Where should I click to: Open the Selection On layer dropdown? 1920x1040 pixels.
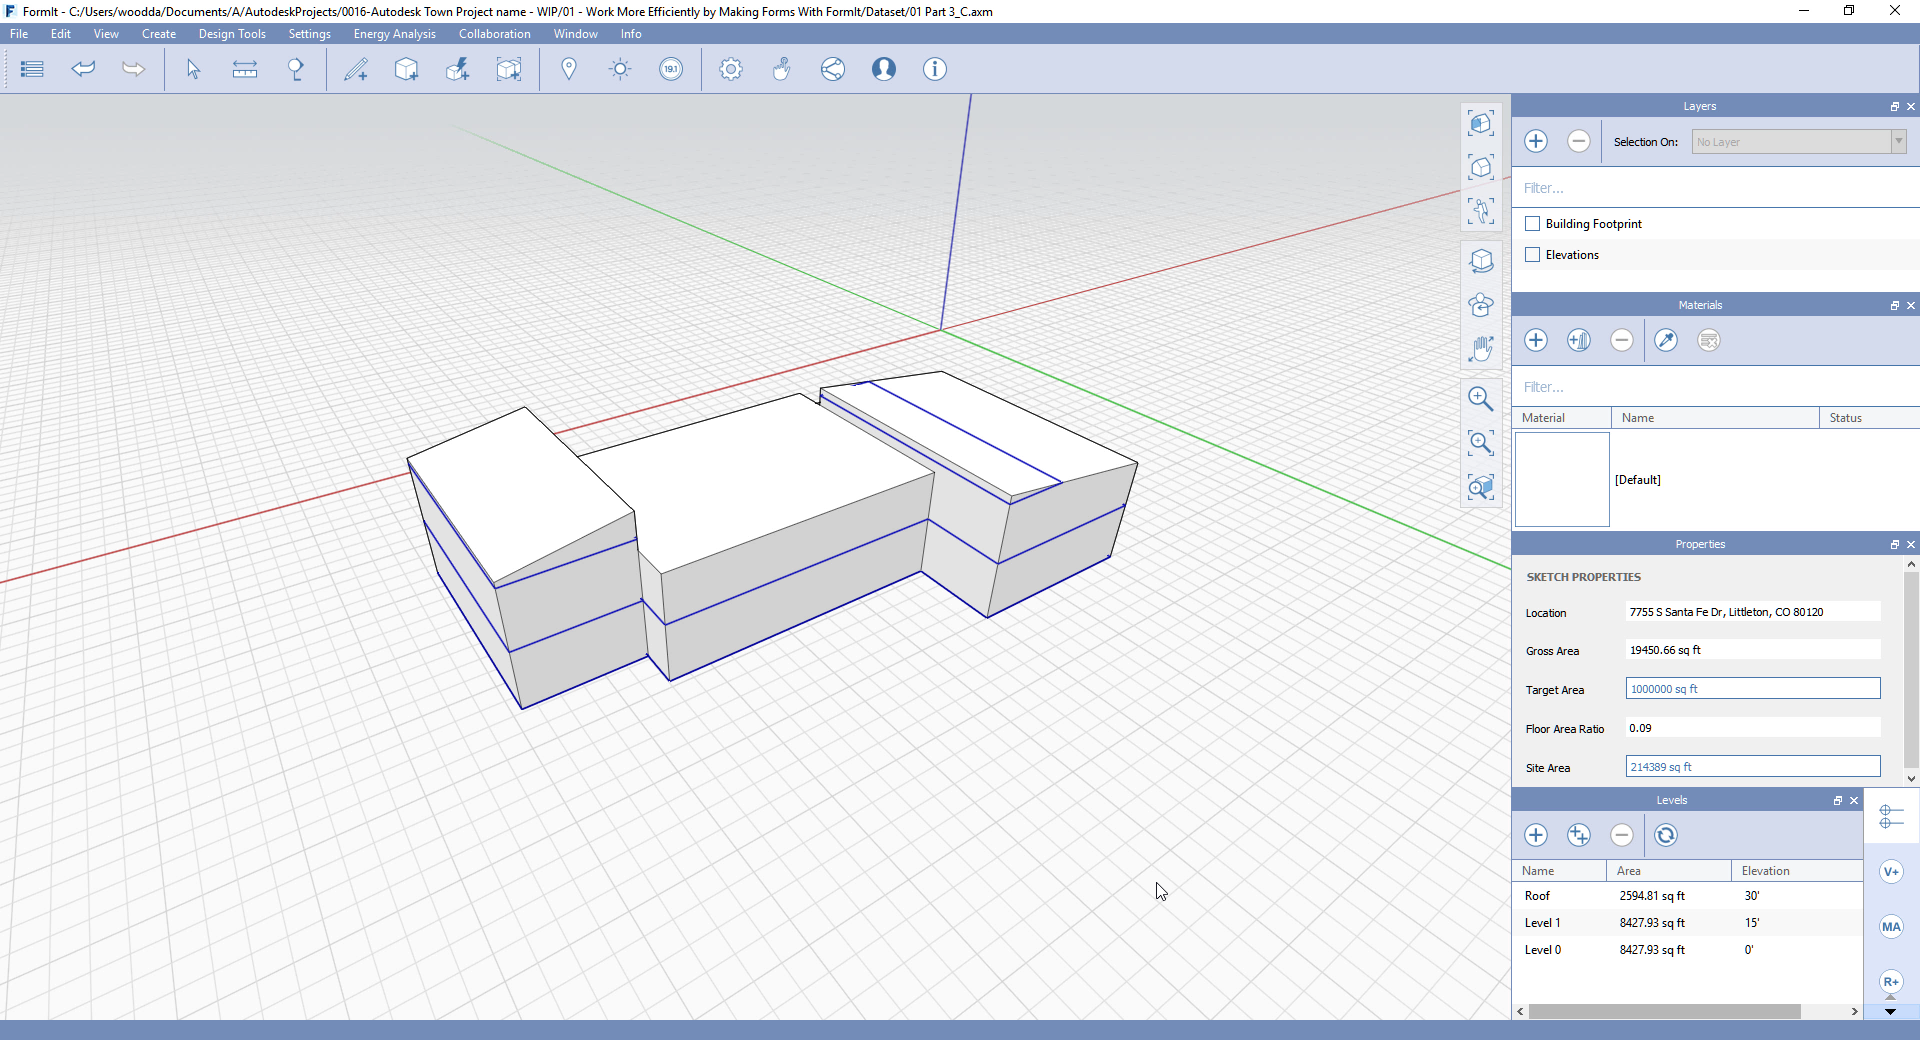pos(1799,142)
